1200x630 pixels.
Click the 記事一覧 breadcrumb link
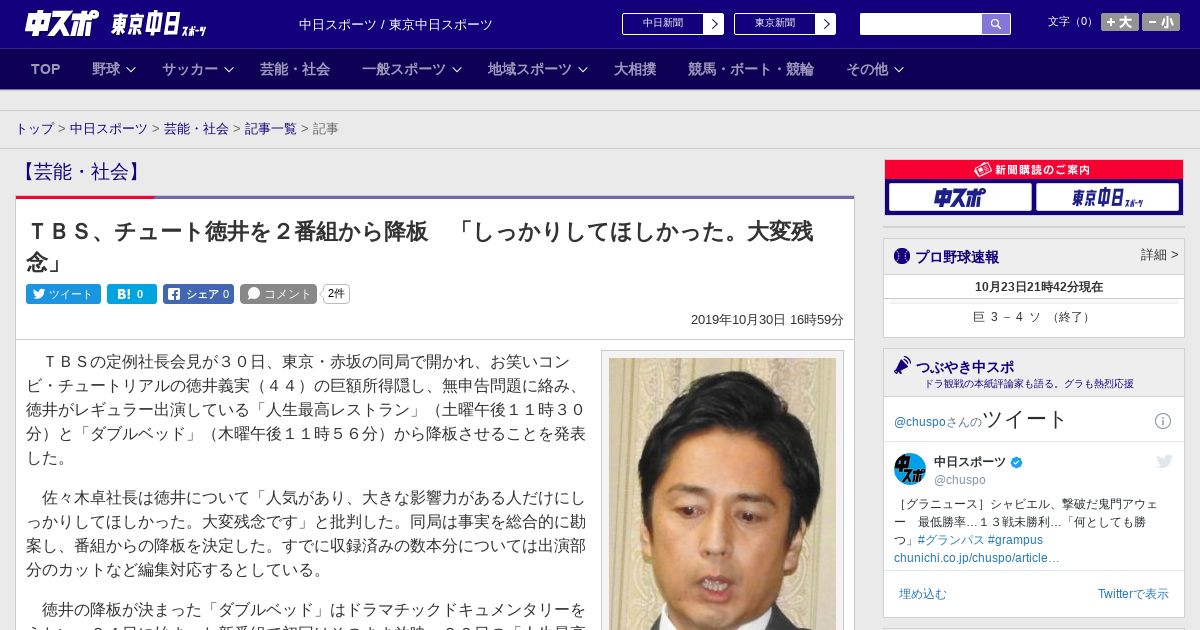(x=271, y=129)
